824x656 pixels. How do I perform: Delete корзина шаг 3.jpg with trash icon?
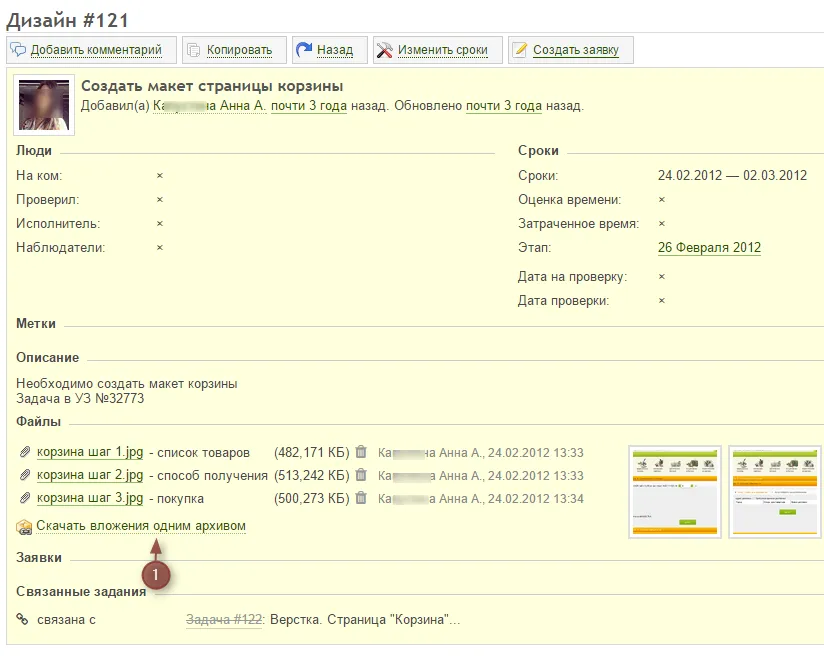[361, 497]
